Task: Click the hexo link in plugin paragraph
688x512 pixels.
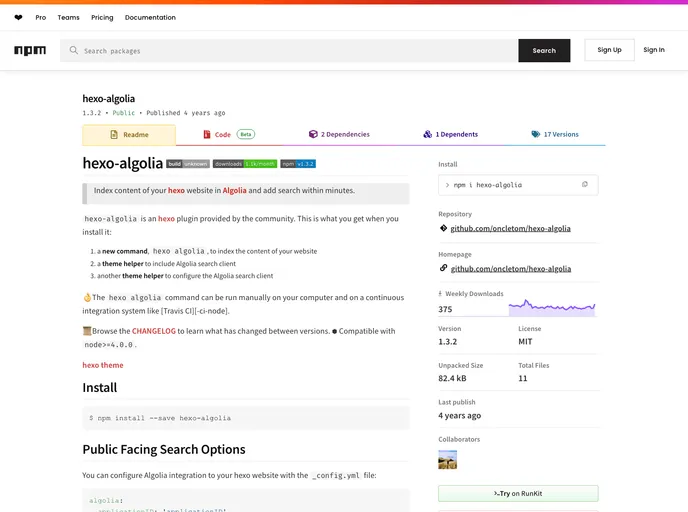Action: click(166, 218)
